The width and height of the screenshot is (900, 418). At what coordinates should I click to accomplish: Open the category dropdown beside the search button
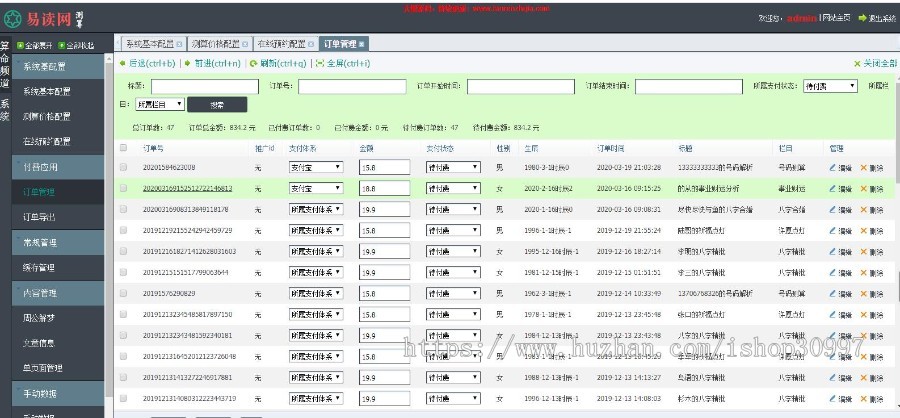point(160,104)
